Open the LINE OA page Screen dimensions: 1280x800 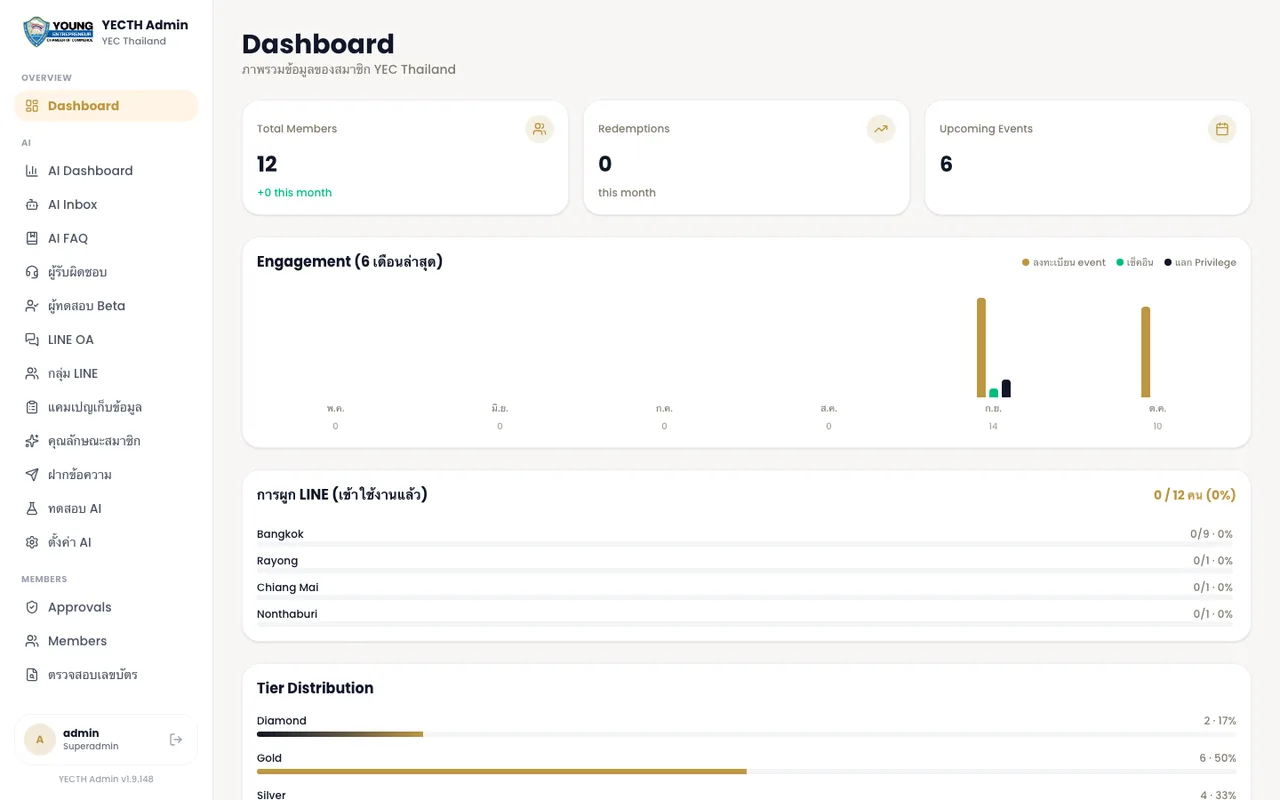(106, 340)
